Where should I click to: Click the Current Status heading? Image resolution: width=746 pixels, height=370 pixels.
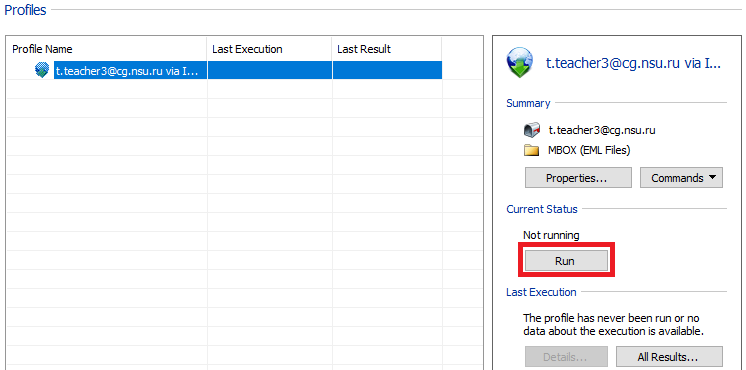pyautogui.click(x=542, y=209)
